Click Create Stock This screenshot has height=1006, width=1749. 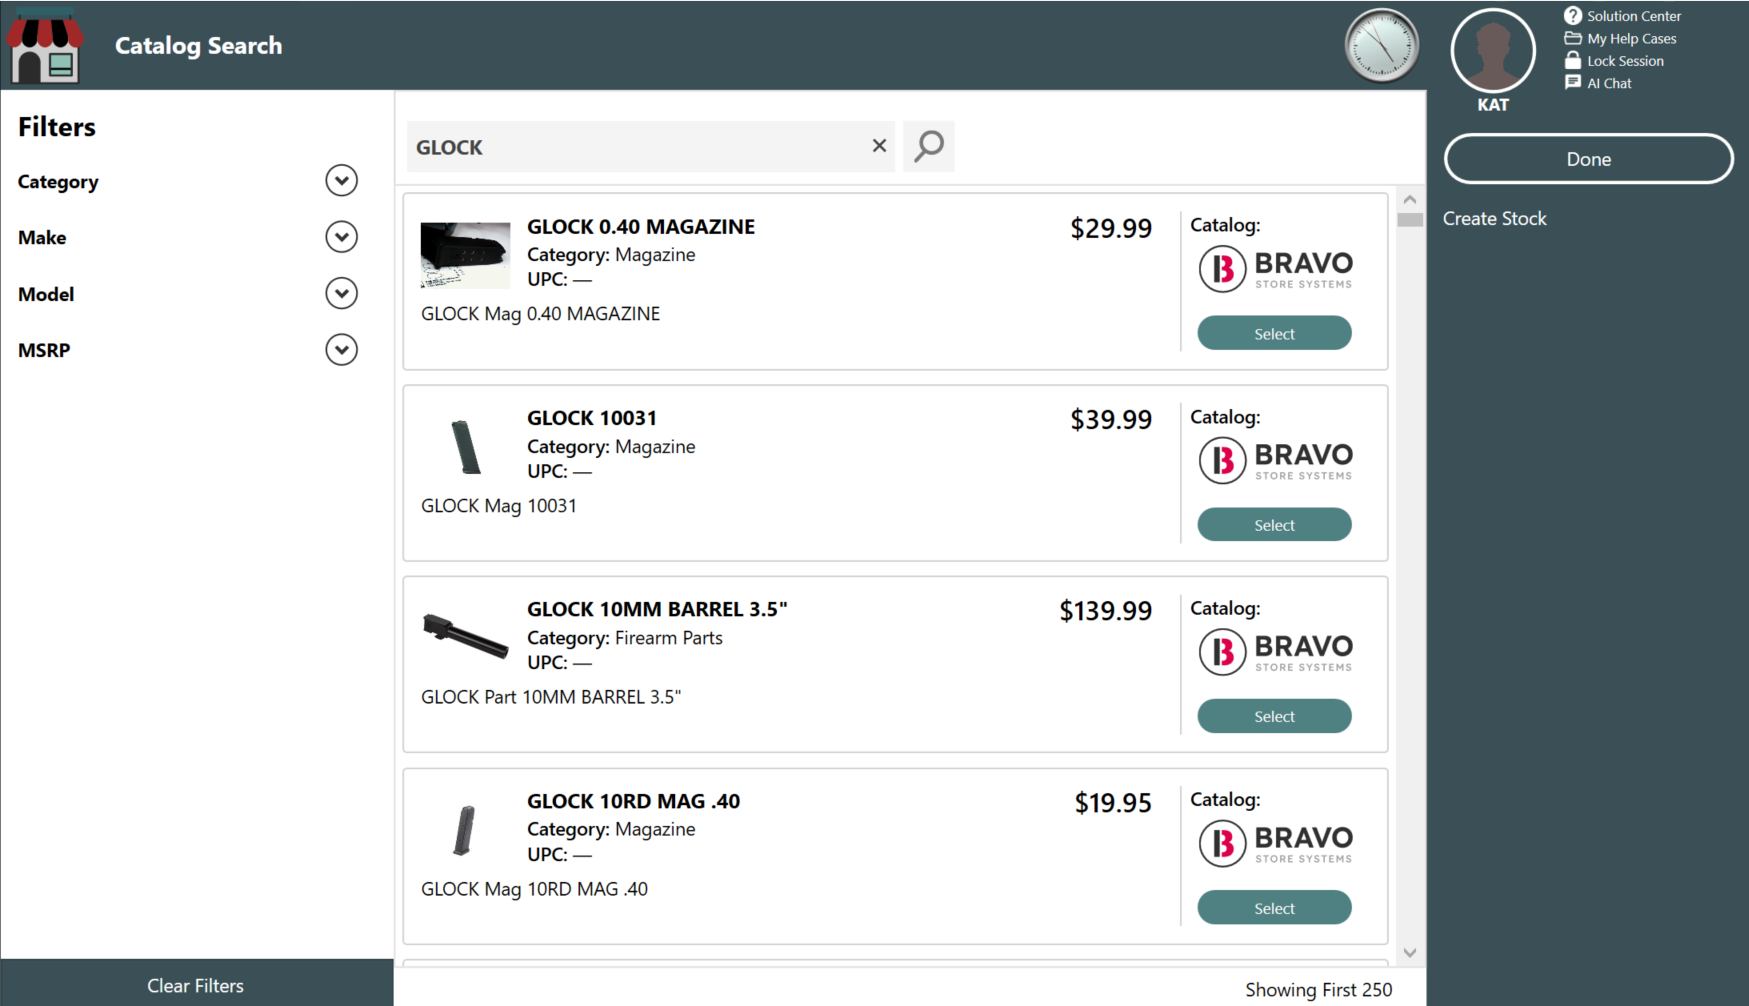pos(1494,218)
